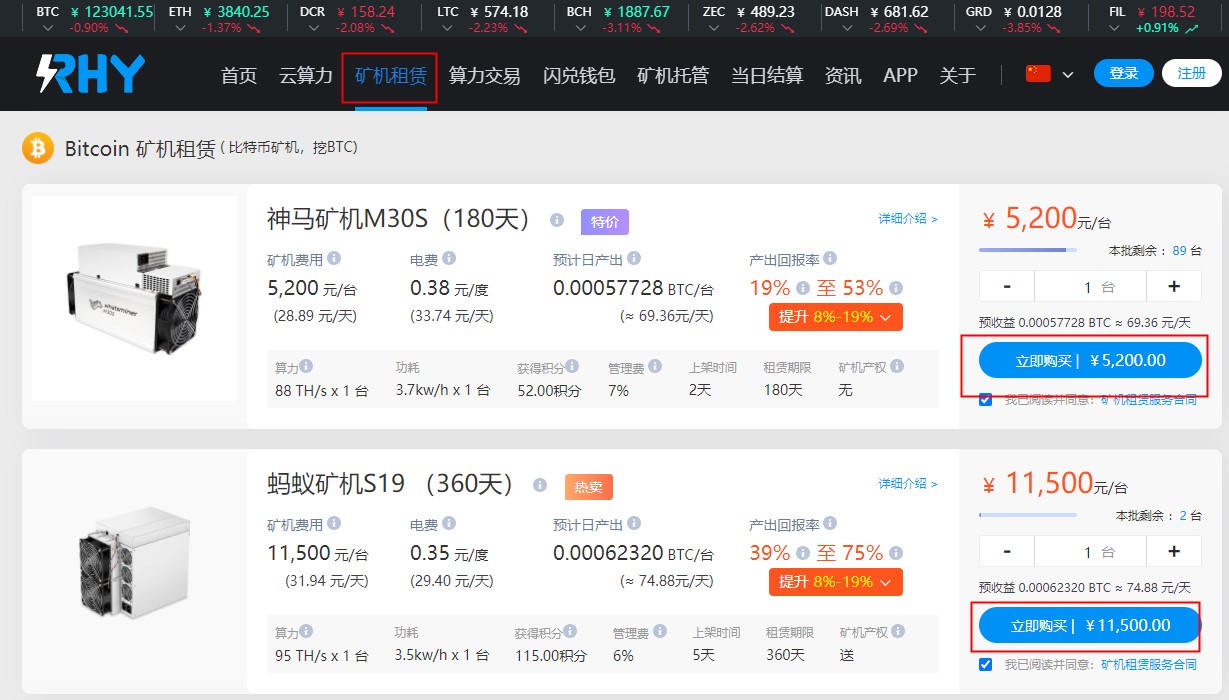Click 电费 info icon in S19 card
Viewport: 1229px width, 700px height.
[449, 523]
